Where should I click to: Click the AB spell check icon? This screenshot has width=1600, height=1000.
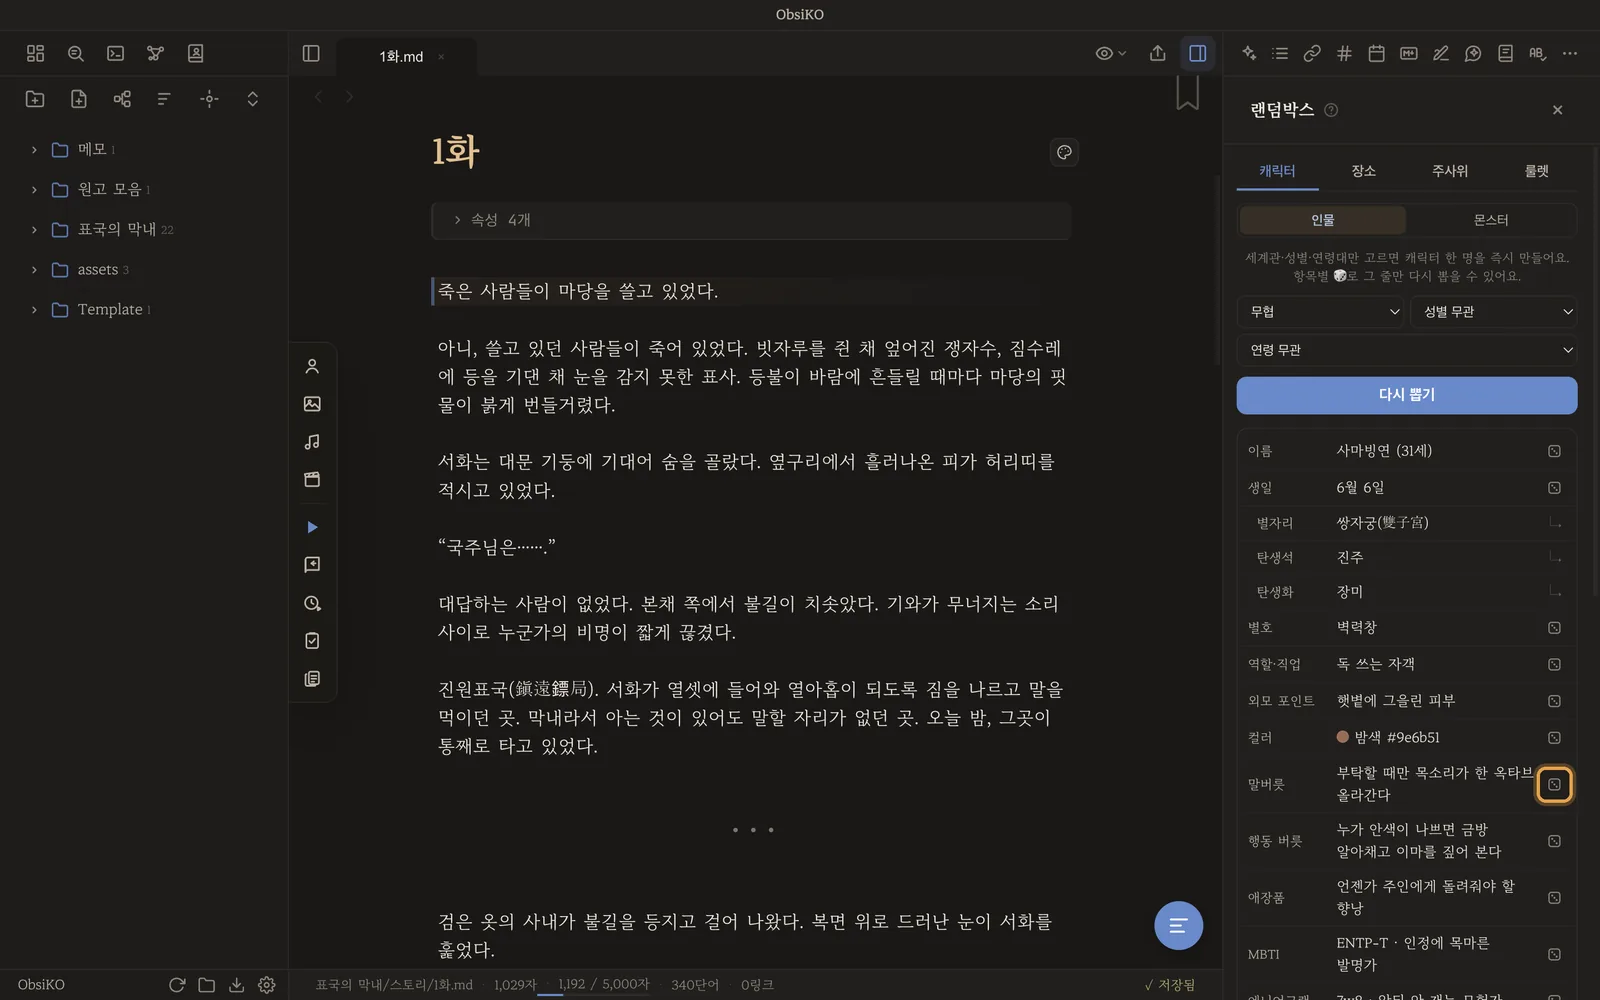[x=1537, y=54]
